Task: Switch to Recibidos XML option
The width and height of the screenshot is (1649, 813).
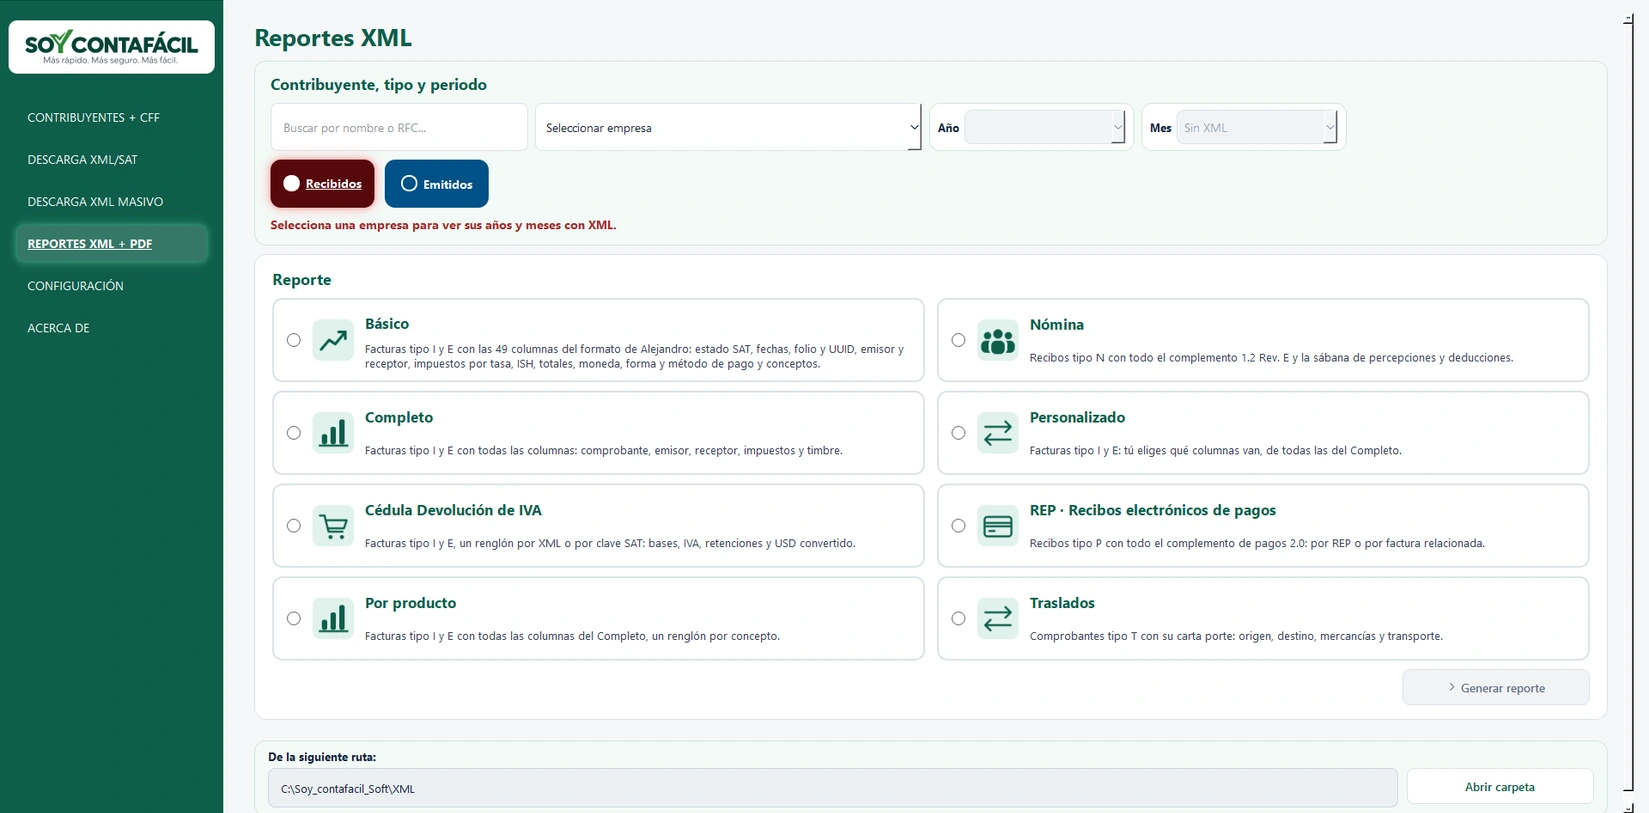Action: pyautogui.click(x=322, y=184)
